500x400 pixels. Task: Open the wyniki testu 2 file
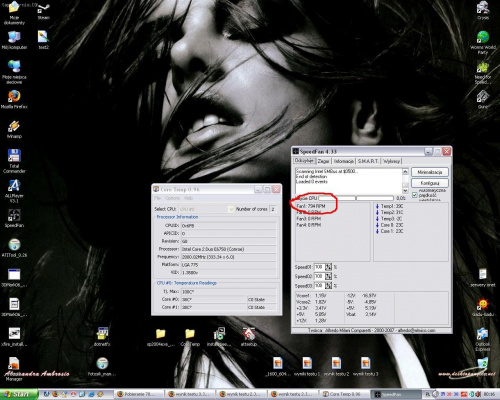[336, 367]
